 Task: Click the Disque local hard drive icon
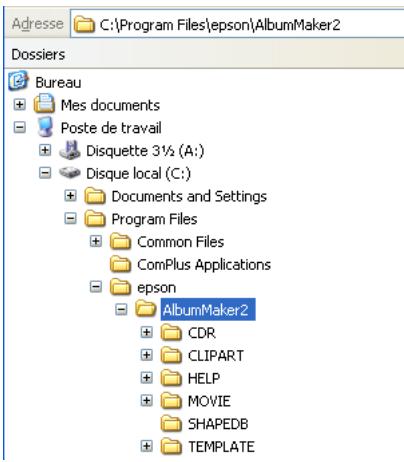[x=70, y=173]
